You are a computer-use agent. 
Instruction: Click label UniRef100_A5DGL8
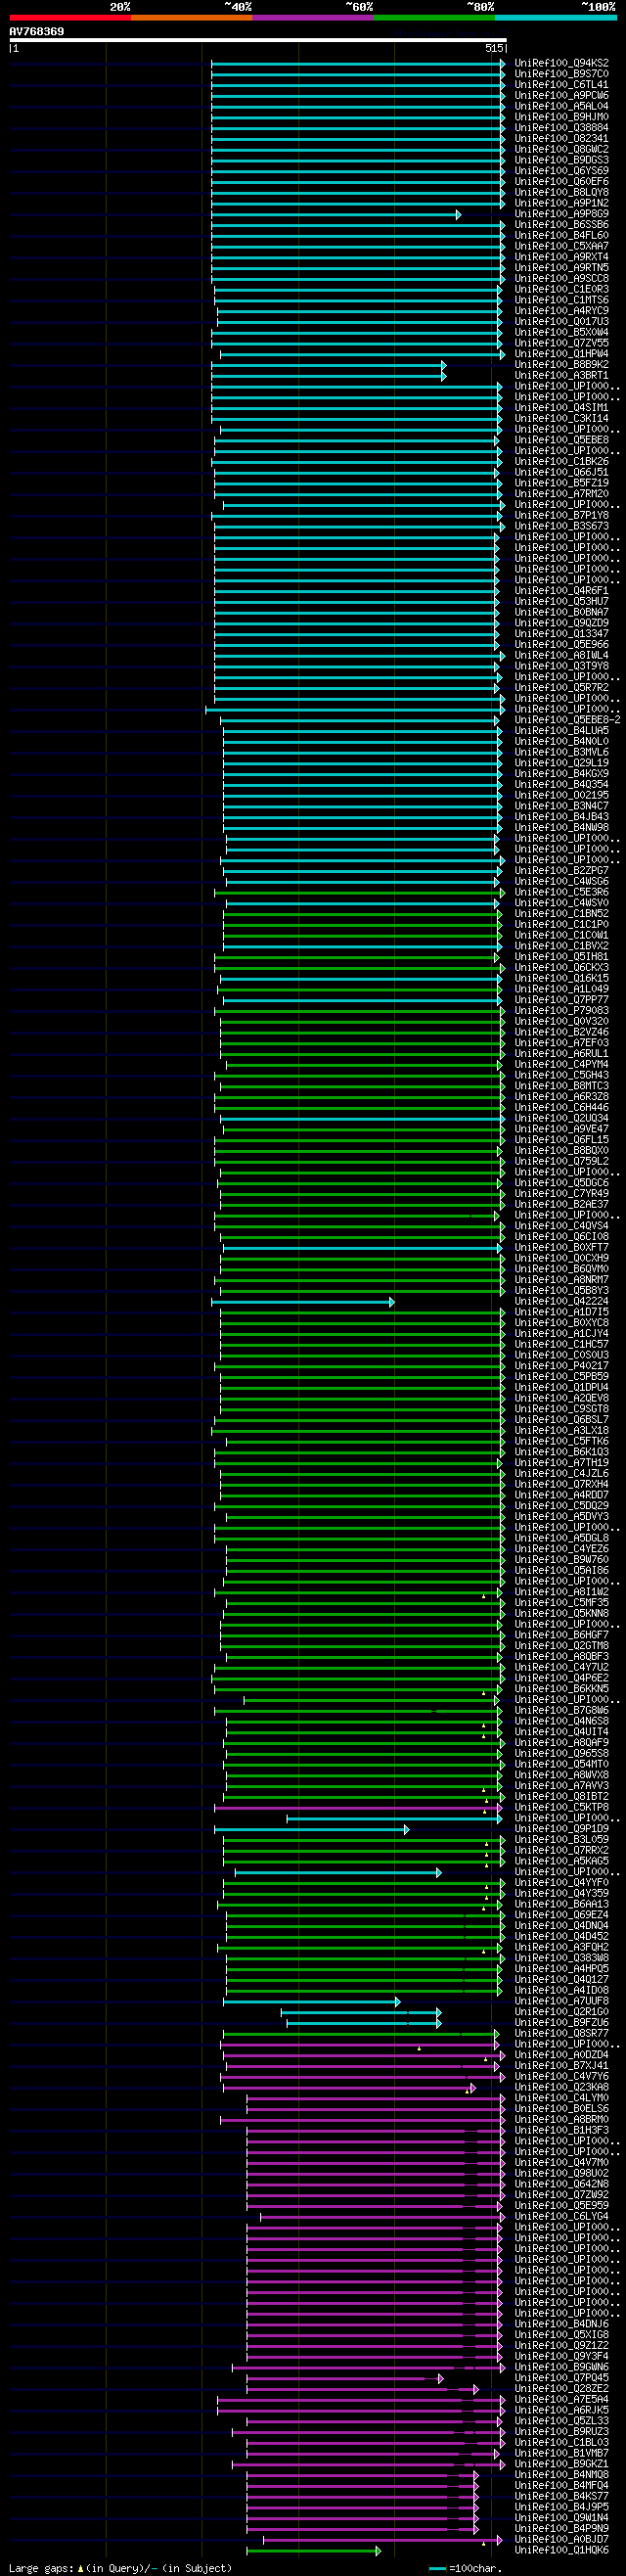click(561, 1539)
